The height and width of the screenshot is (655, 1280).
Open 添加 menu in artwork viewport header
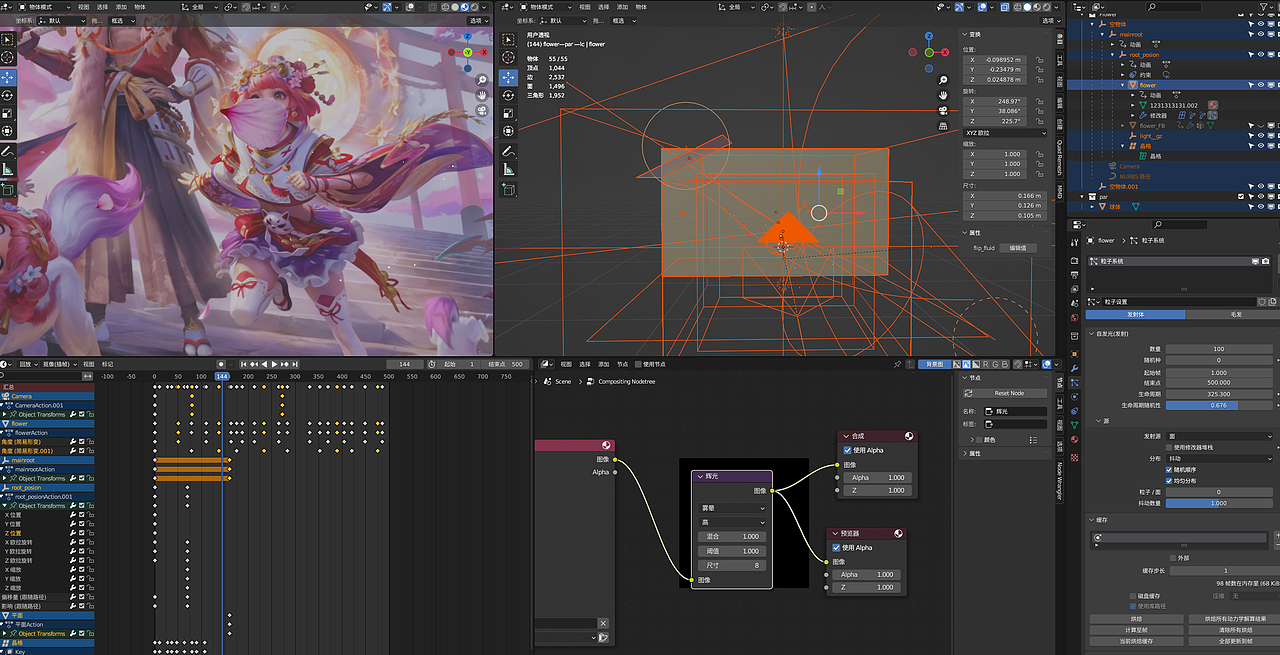point(121,6)
